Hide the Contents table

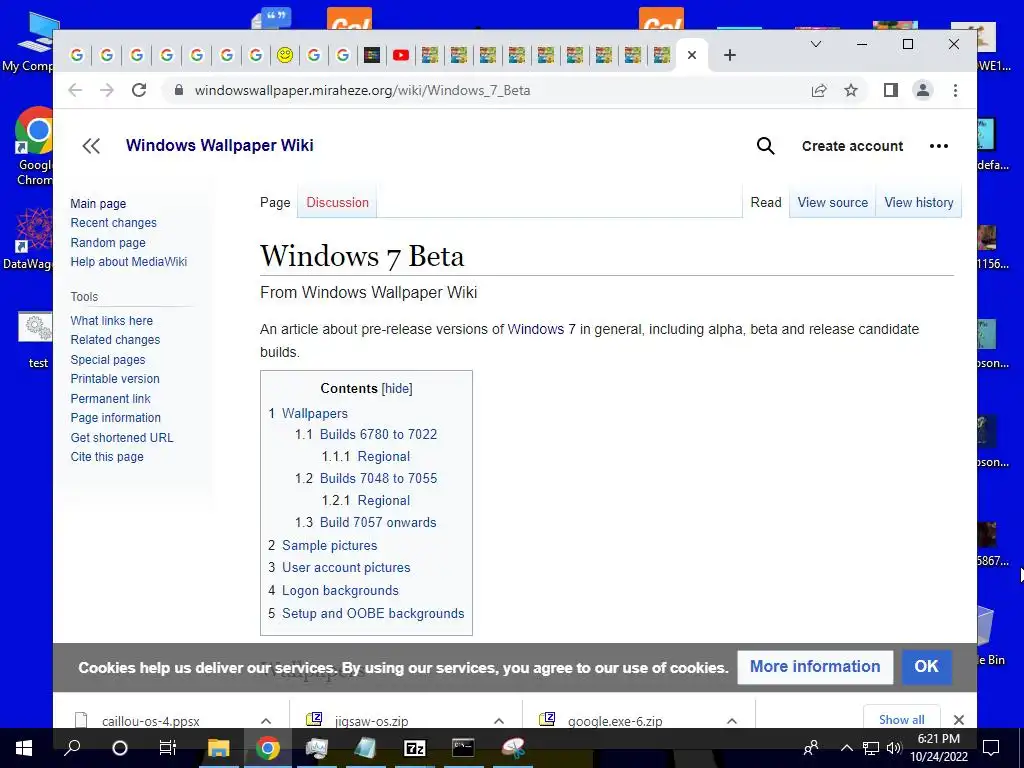pyautogui.click(x=397, y=389)
